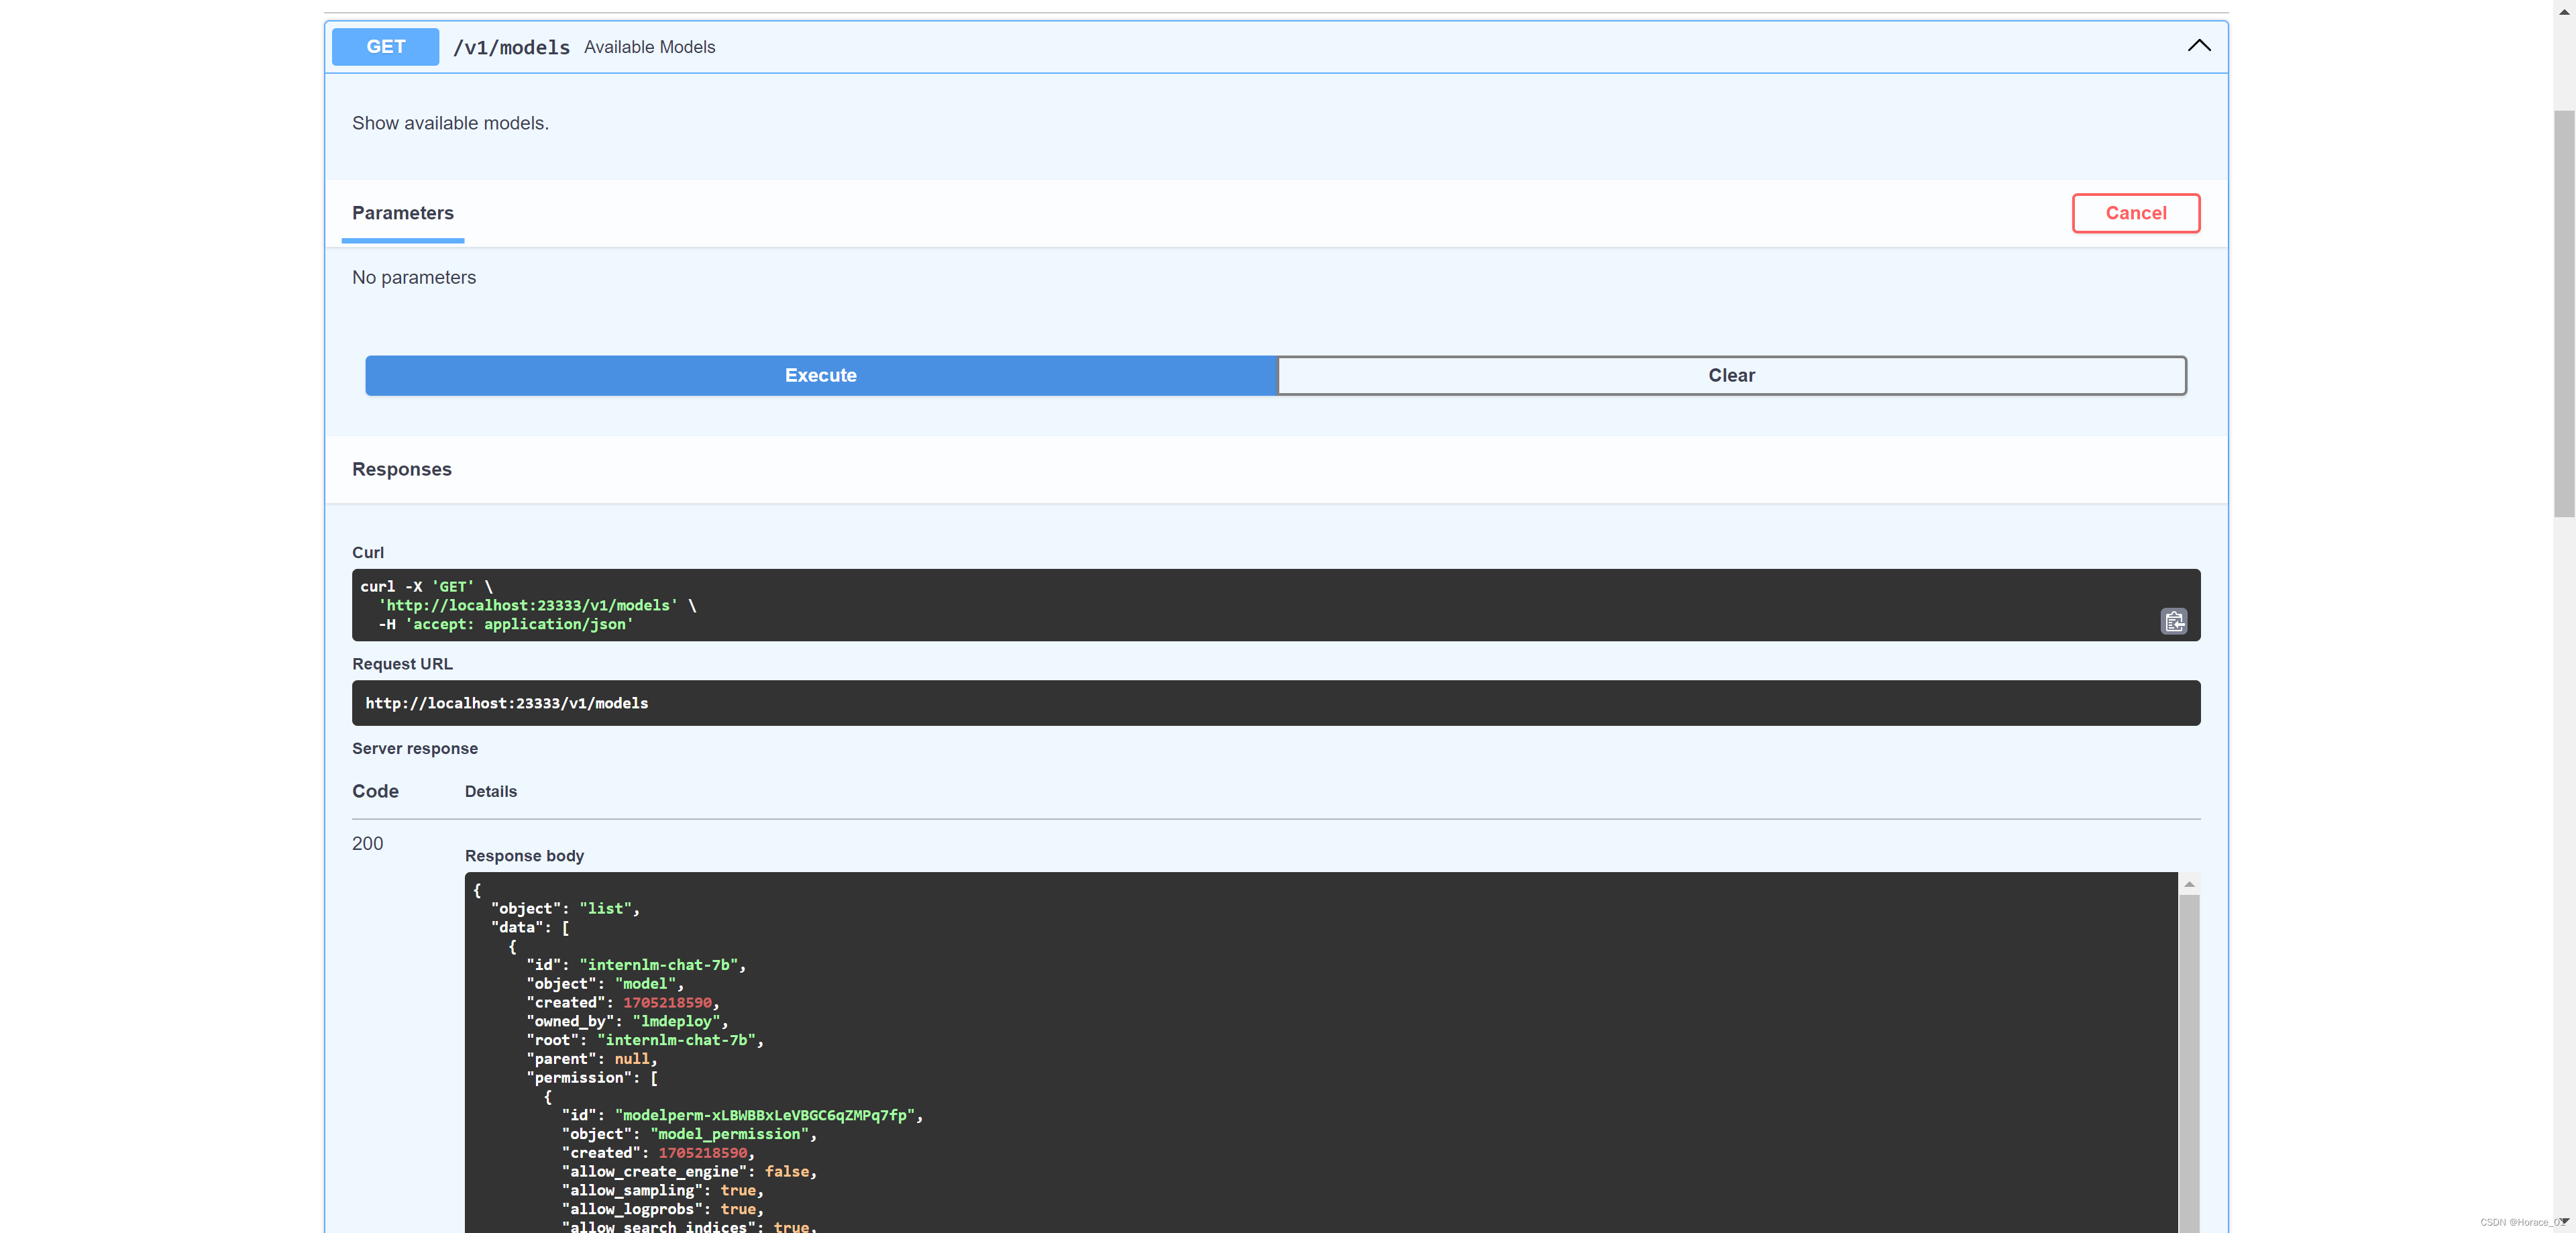Viewport: 2576px width, 1233px height.
Task: Clear the response with Clear button
Action: (x=1731, y=375)
